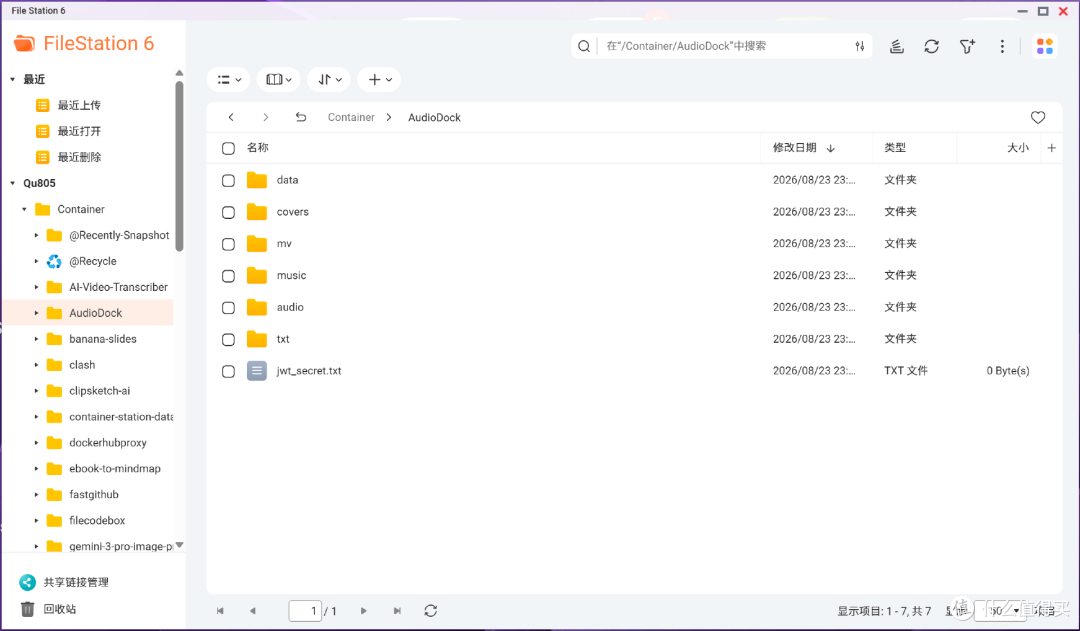Open the sort order dropdown
The image size is (1080, 631).
click(329, 80)
